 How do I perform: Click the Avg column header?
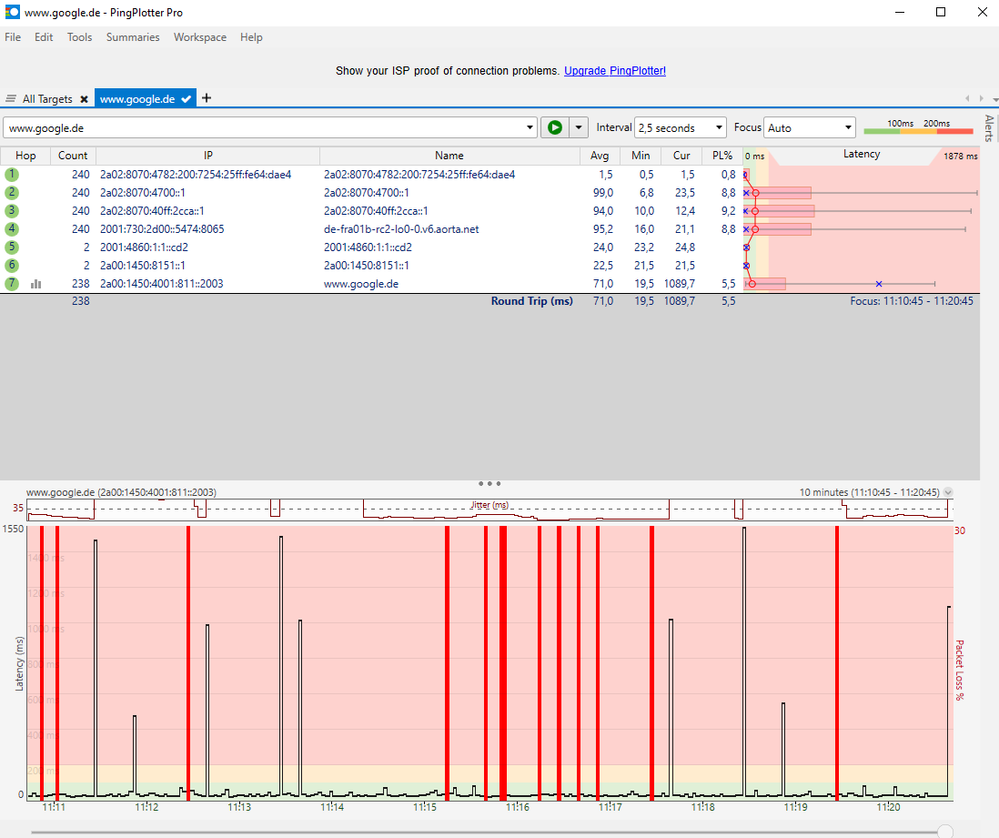600,155
